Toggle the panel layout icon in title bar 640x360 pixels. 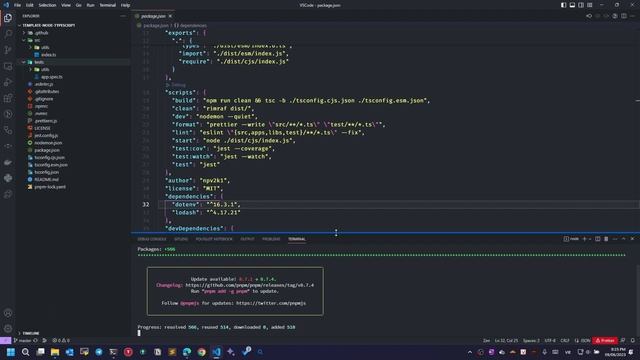(572, 5)
